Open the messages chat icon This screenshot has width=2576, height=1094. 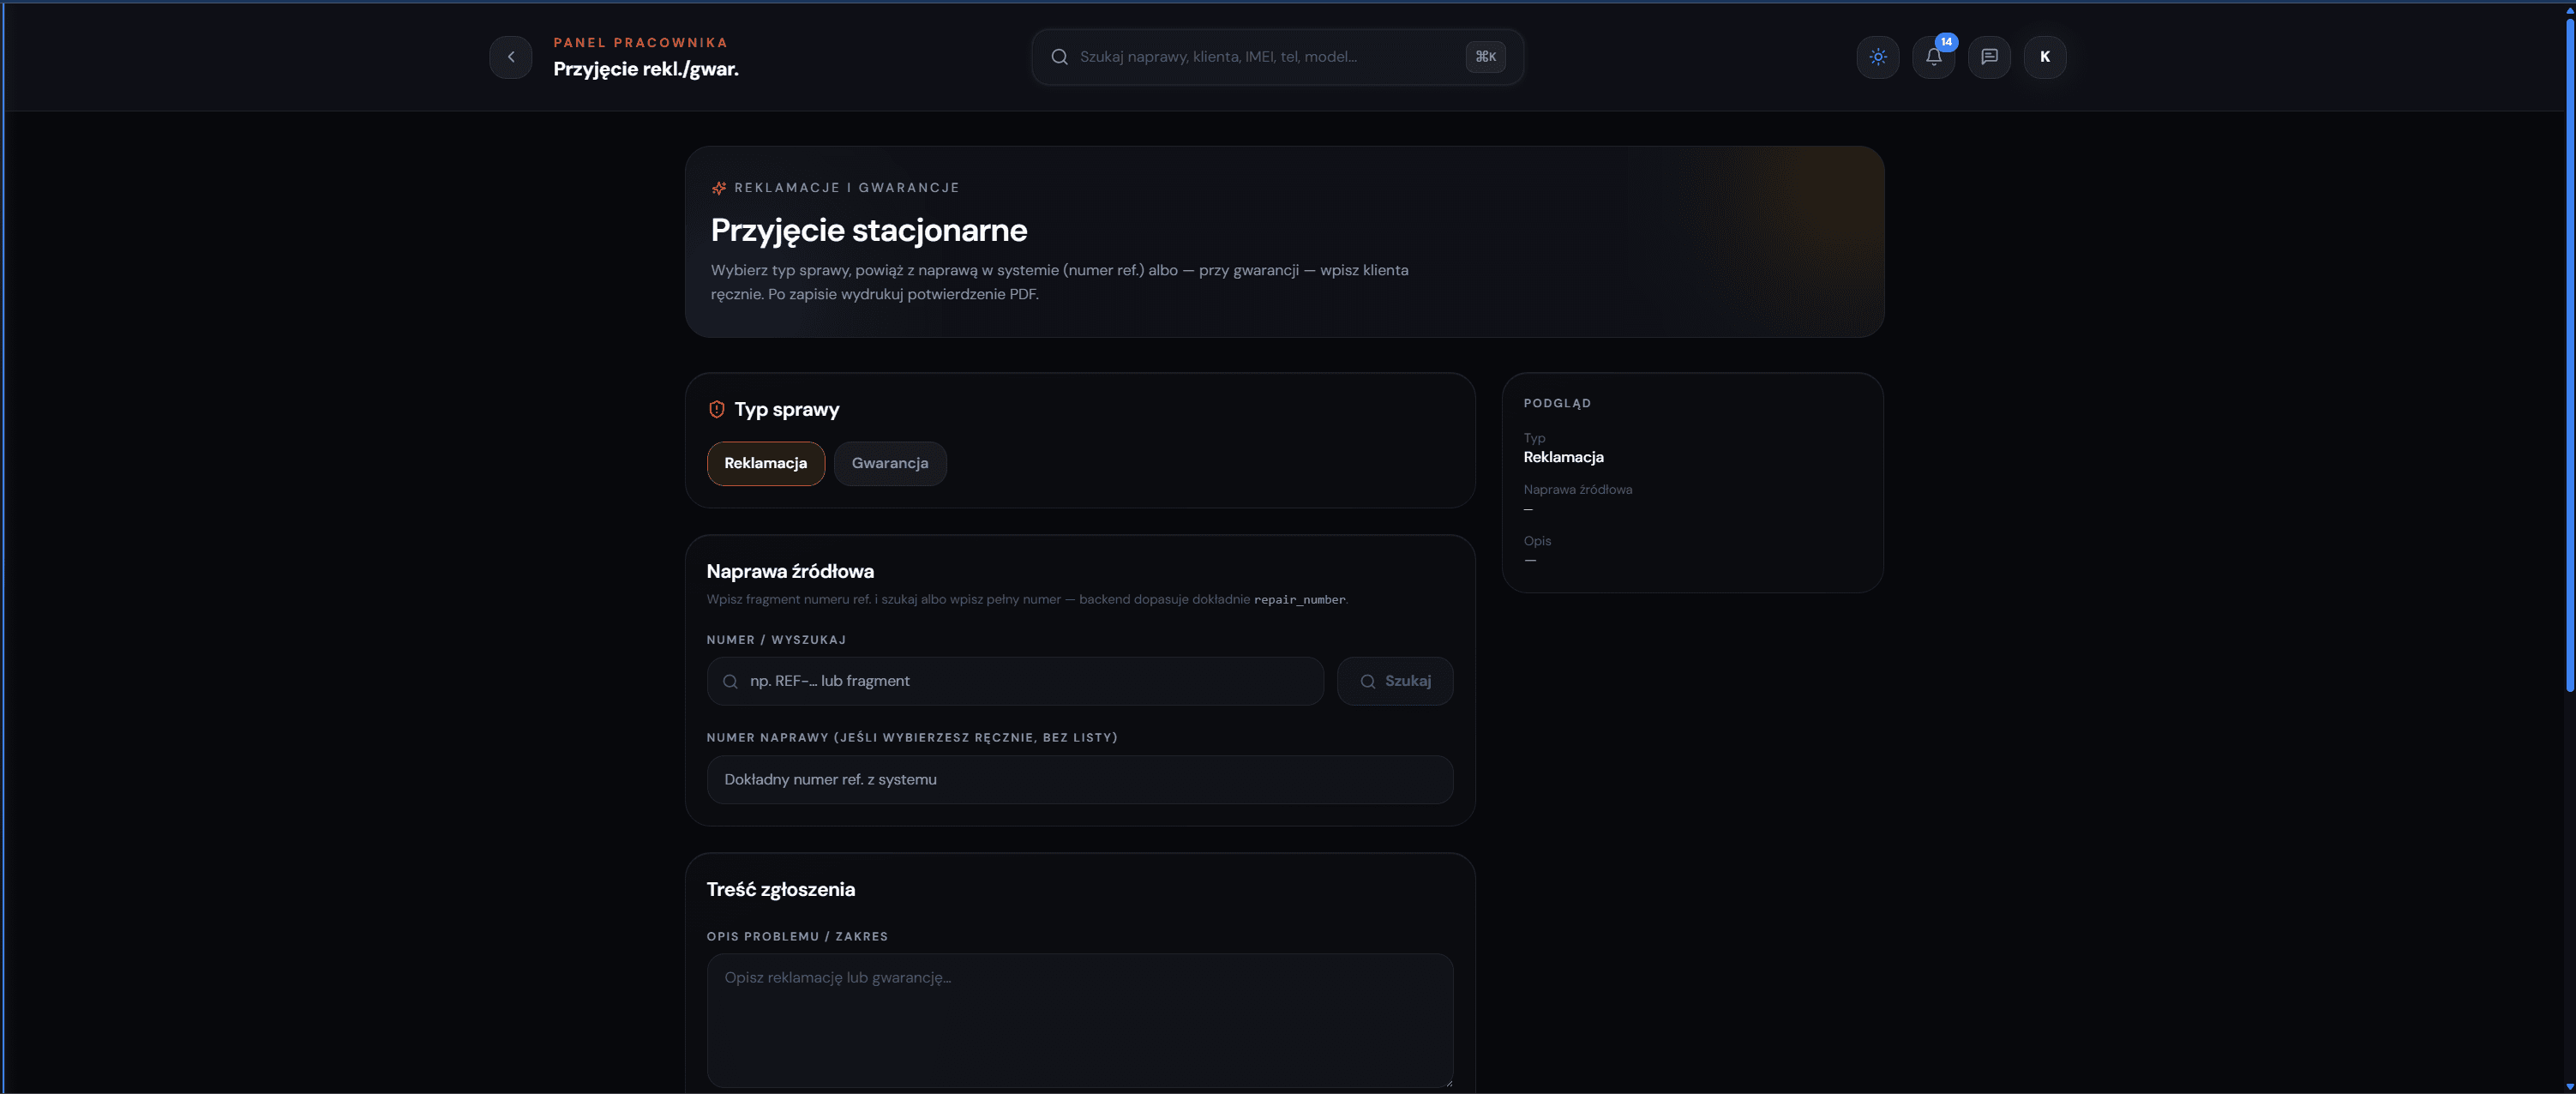tap(1989, 57)
